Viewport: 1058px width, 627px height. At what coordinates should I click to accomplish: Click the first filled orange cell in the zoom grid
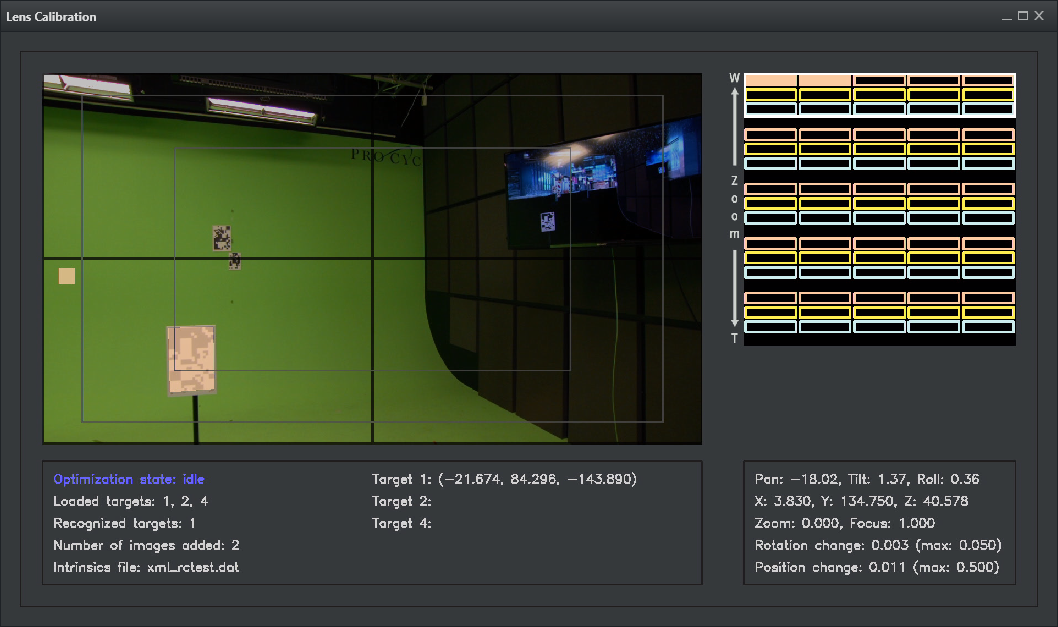tap(770, 80)
